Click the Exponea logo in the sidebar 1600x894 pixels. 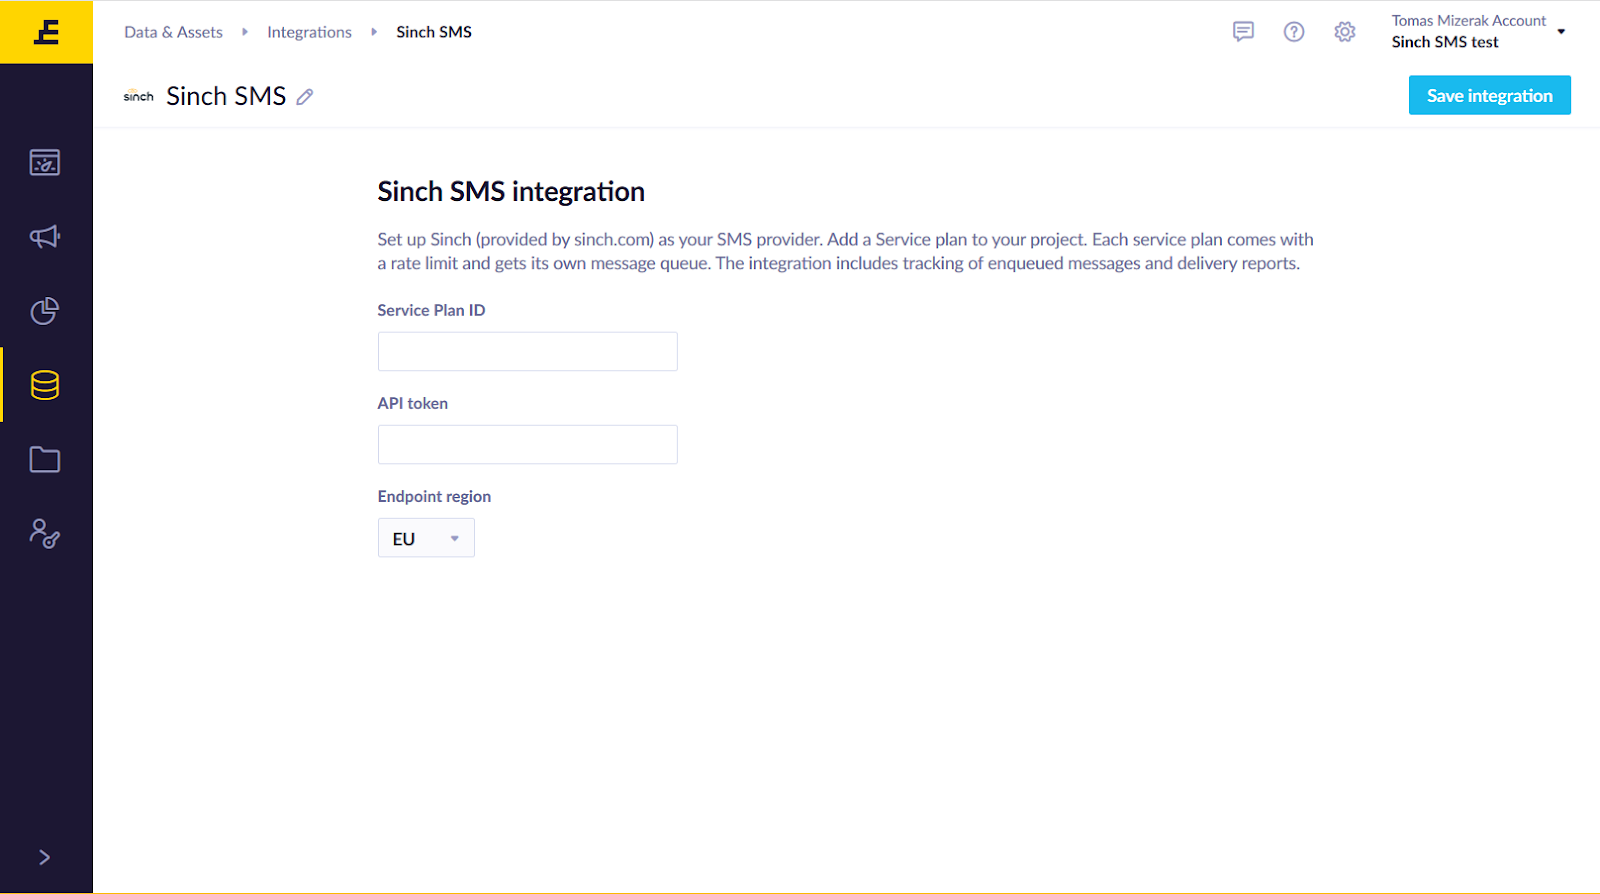(46, 32)
